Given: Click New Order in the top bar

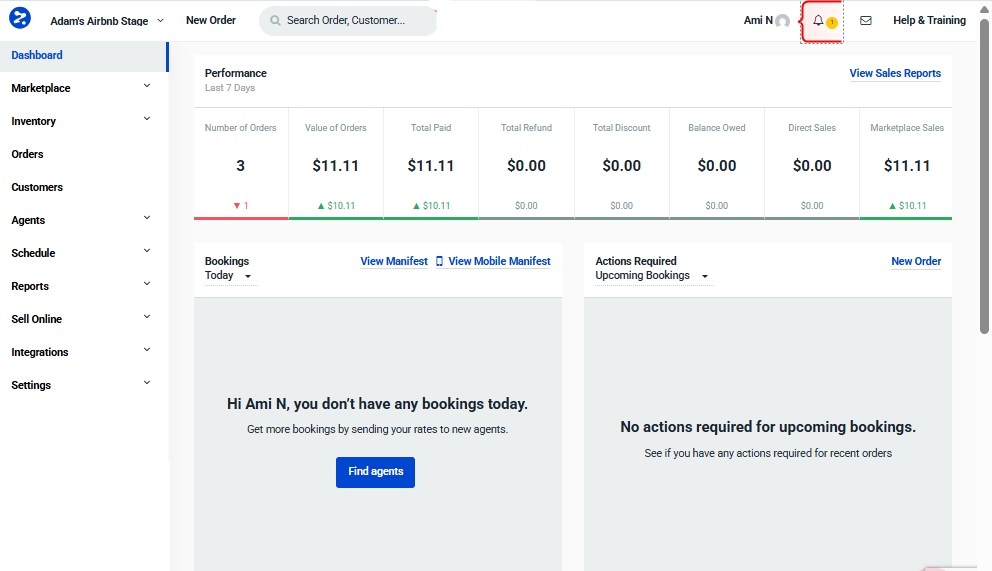Looking at the screenshot, I should [211, 20].
